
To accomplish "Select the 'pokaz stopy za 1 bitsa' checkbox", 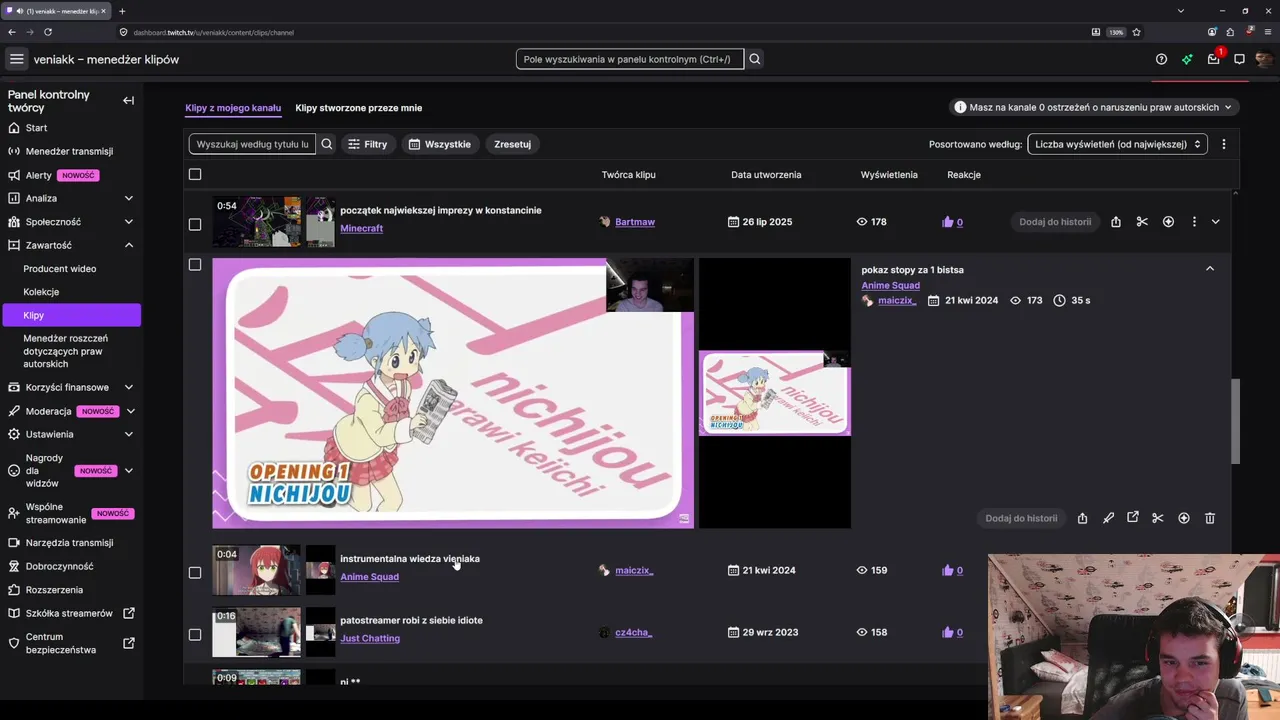I will coord(195,265).
